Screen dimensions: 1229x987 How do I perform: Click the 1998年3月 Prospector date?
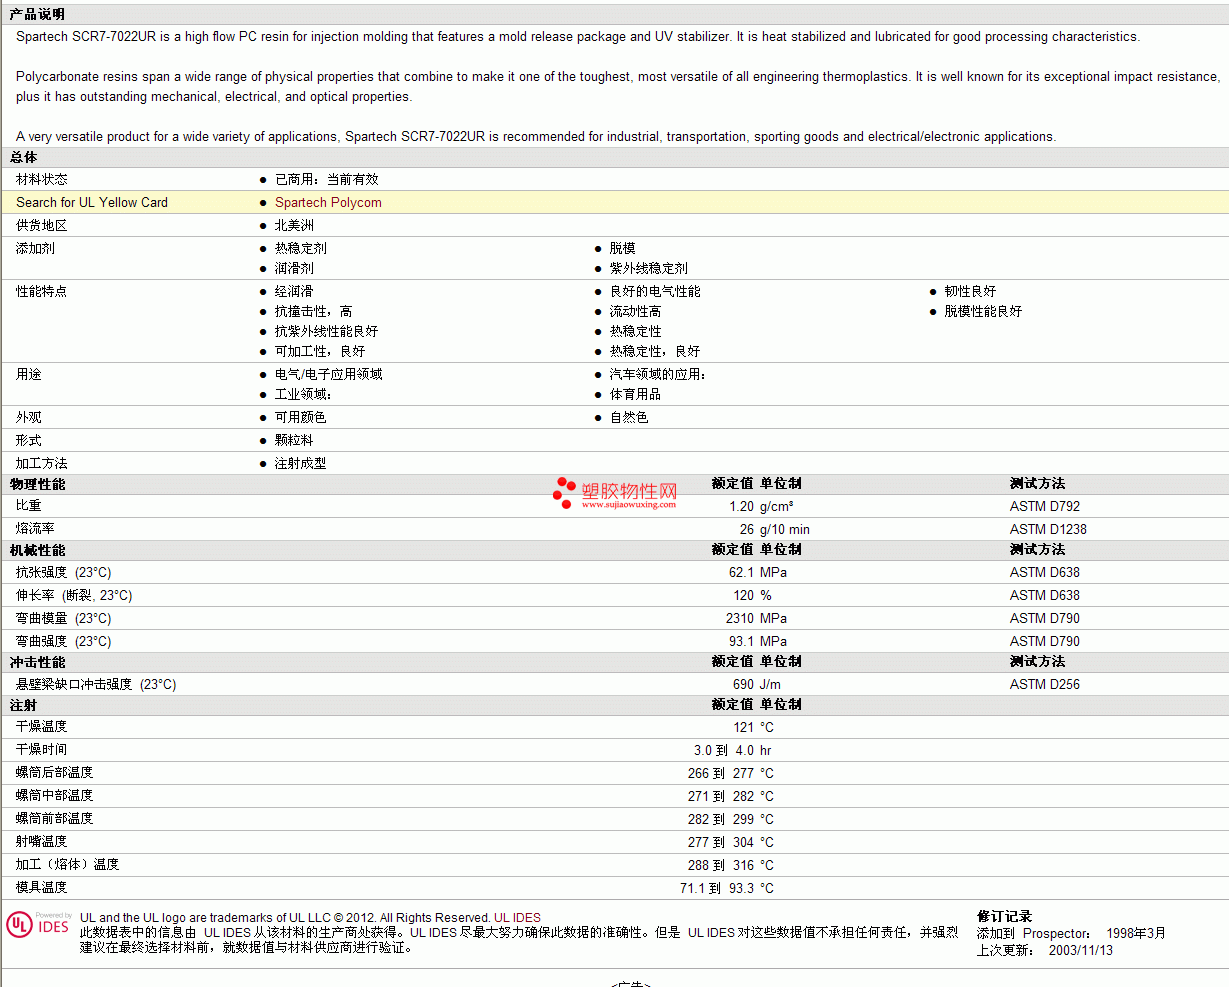(x=1136, y=933)
